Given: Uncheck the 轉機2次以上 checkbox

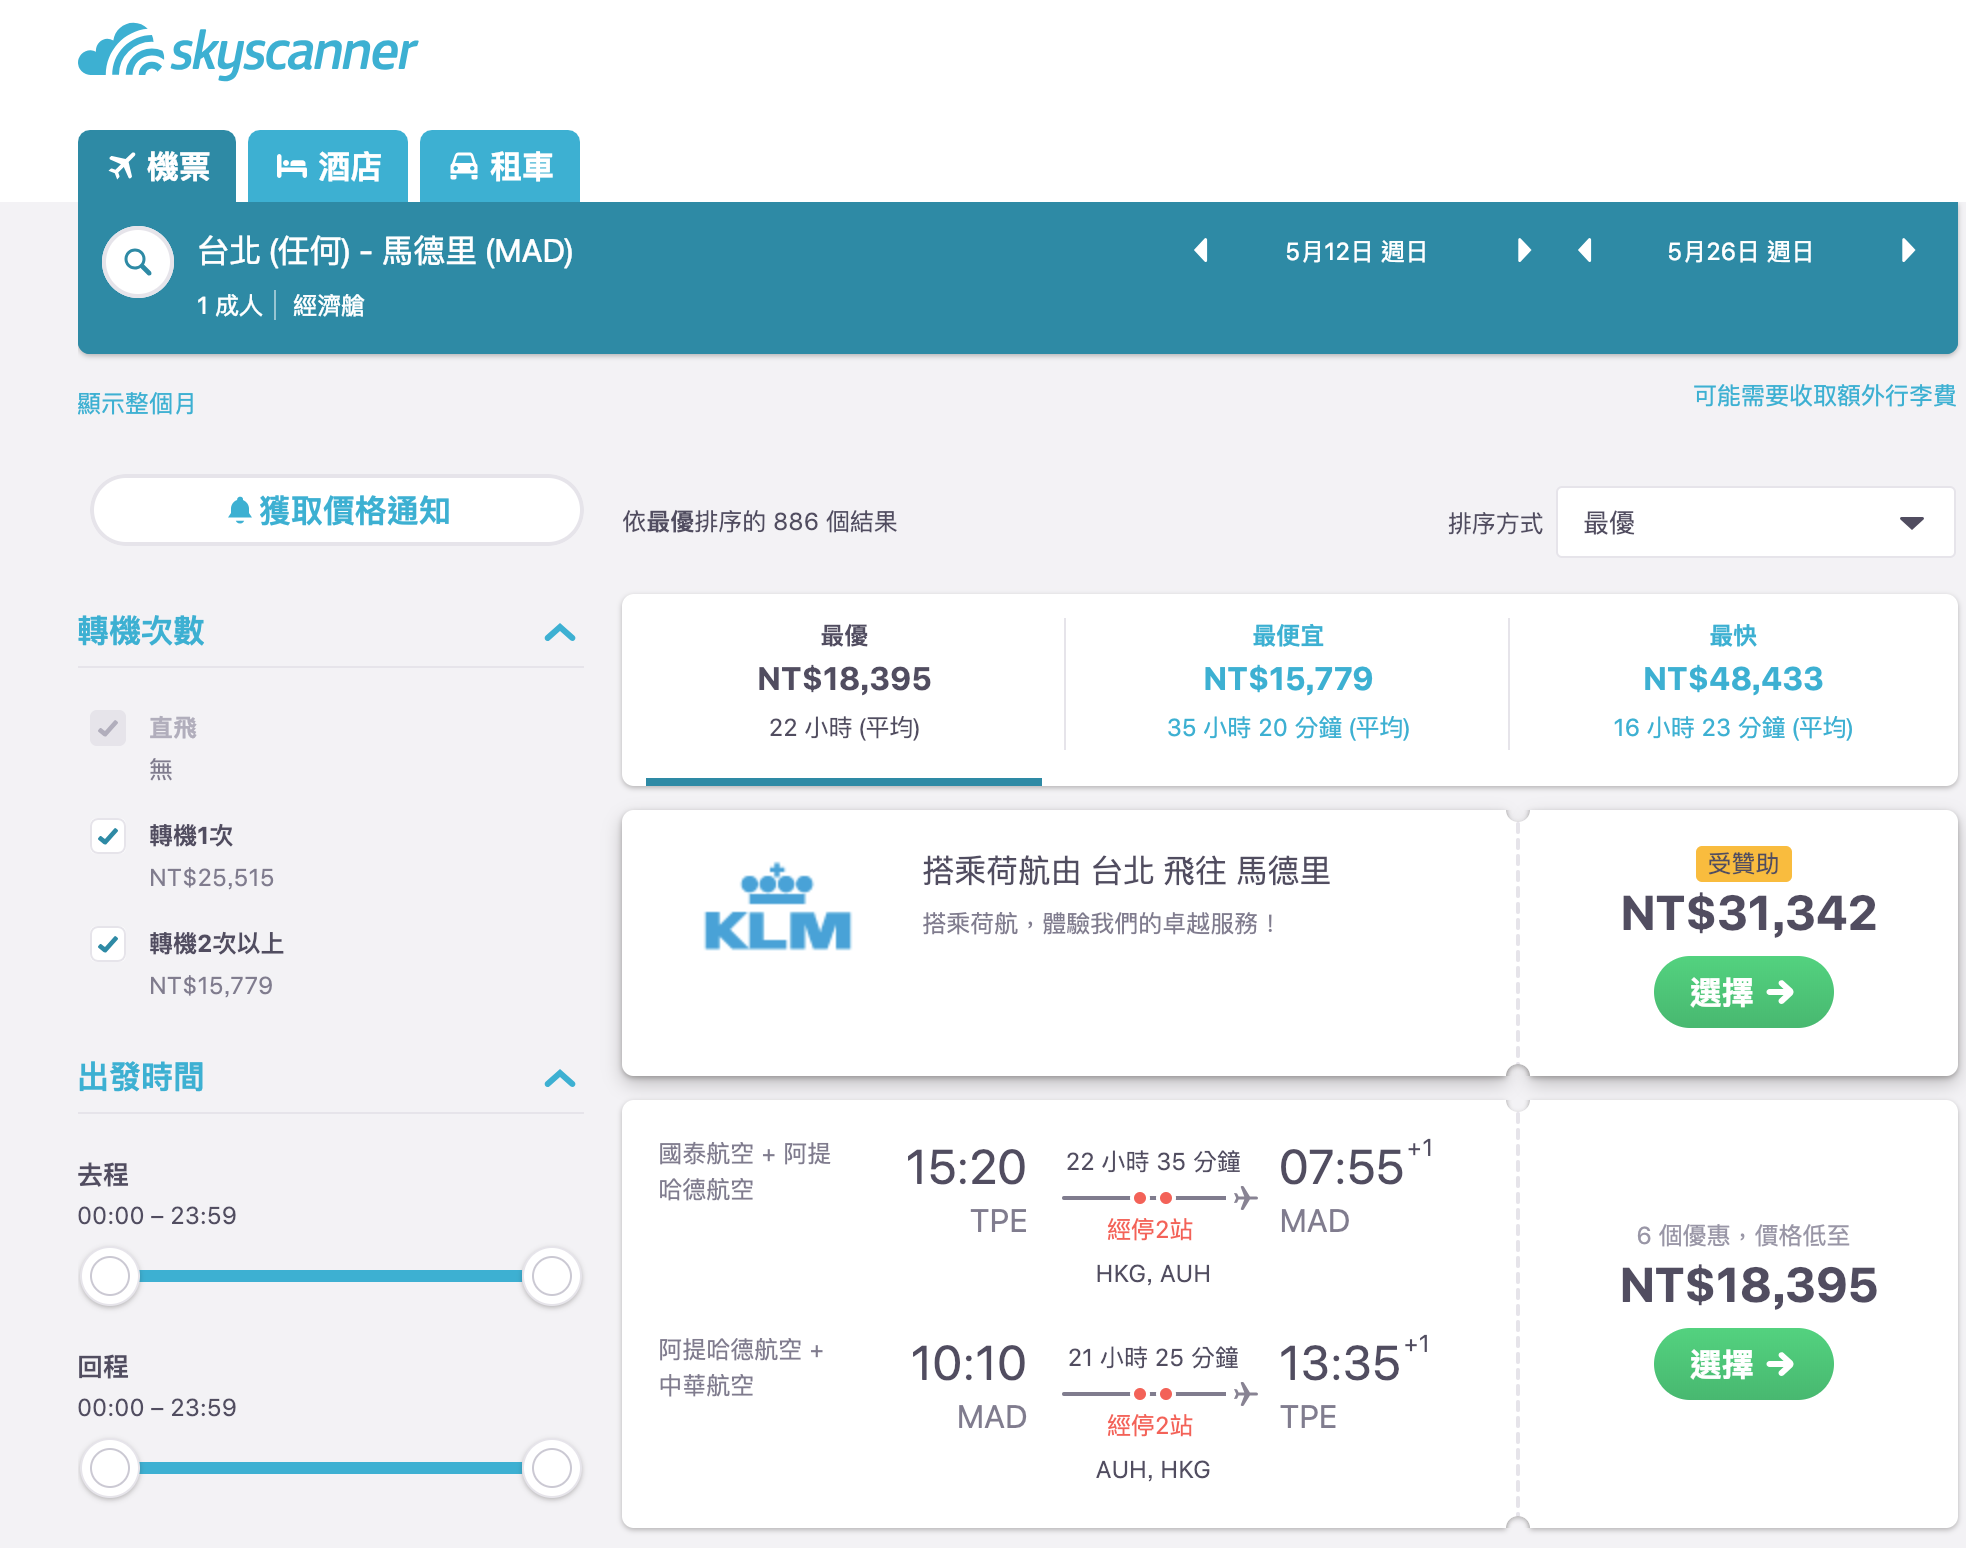Looking at the screenshot, I should [x=108, y=944].
